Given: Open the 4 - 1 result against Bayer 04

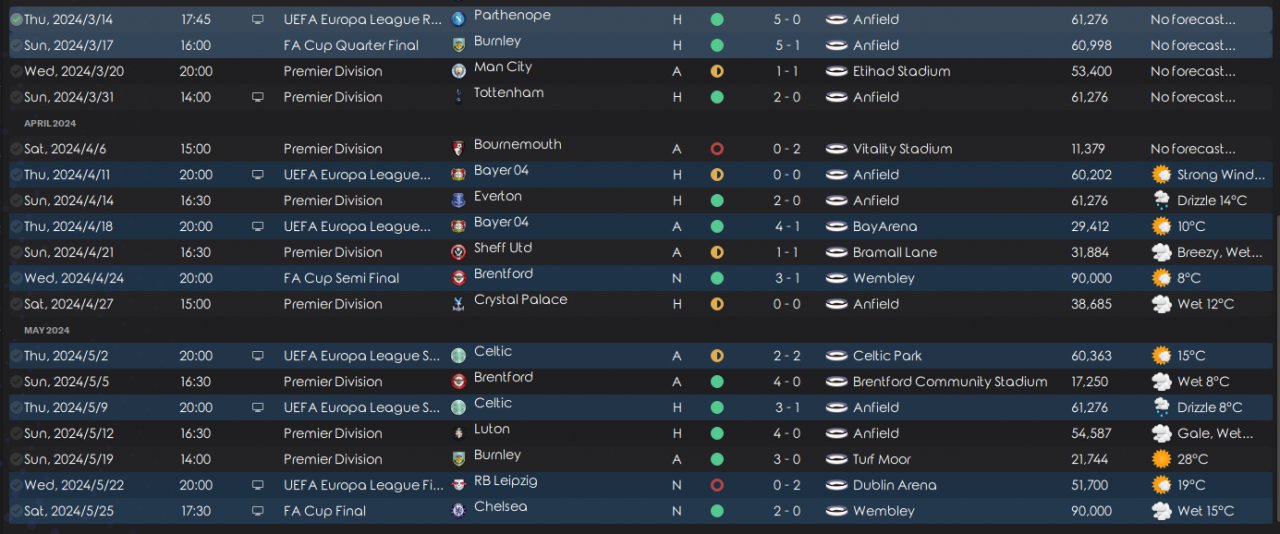Looking at the screenshot, I should point(785,226).
